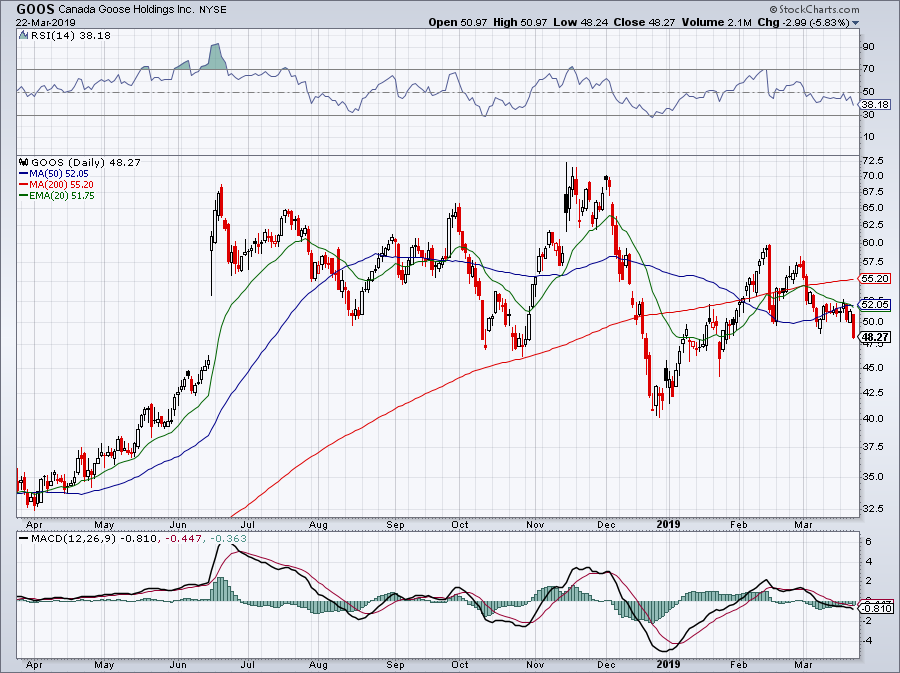This screenshot has height=673, width=900.
Task: Click the Open 50.97 value
Action: (x=457, y=22)
